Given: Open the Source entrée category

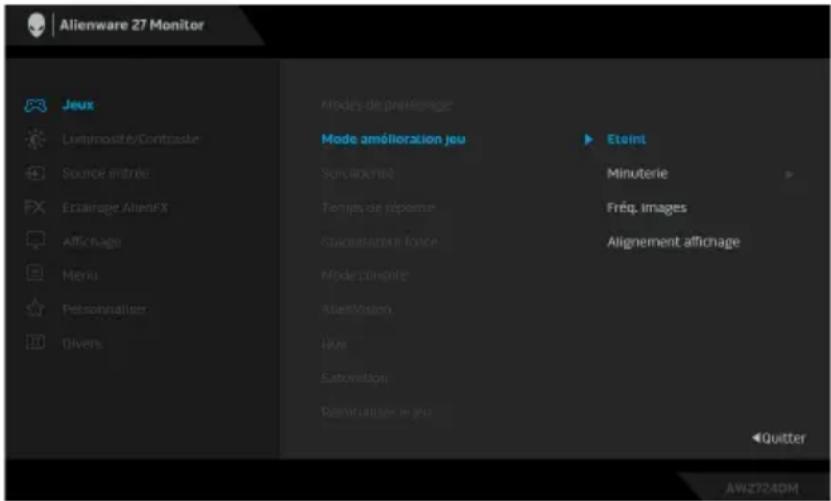Looking at the screenshot, I should click(105, 173).
